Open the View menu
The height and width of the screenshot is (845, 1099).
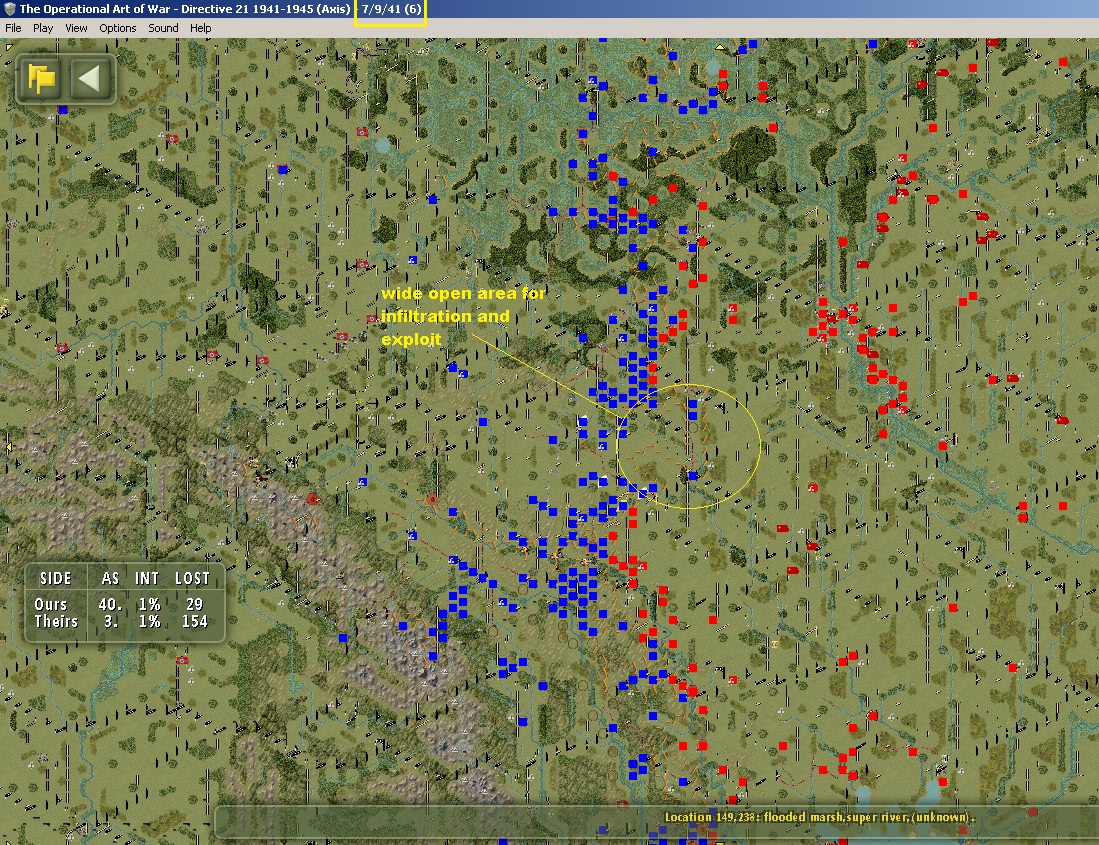coord(76,28)
